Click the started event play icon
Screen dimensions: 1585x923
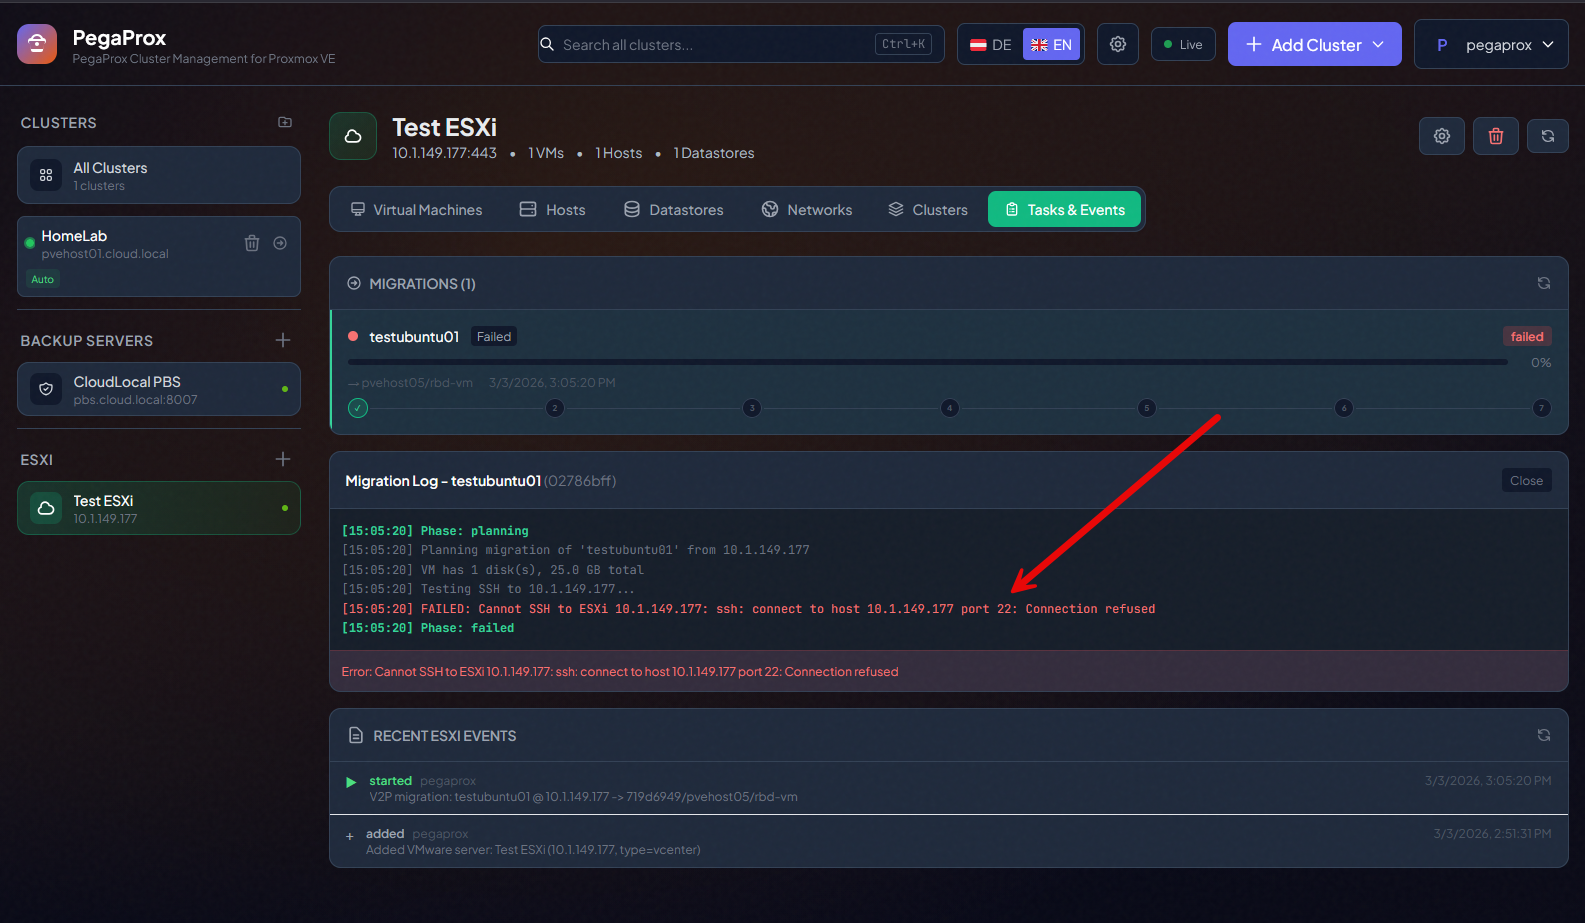click(x=351, y=782)
